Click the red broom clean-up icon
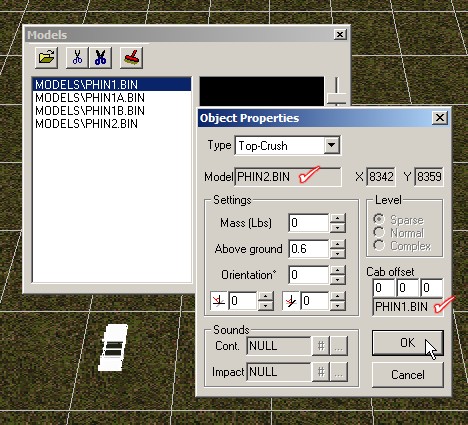The height and width of the screenshot is (425, 468). coord(131,57)
